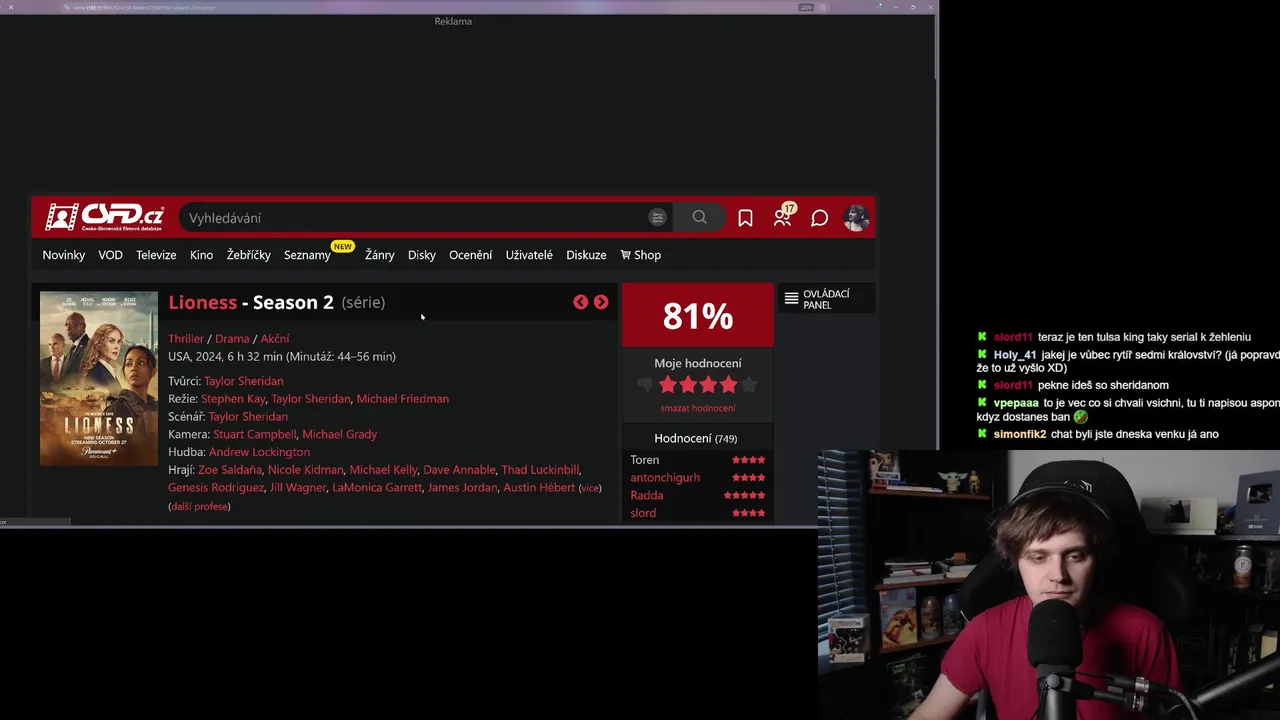Open Radda user rating
Screen dimensions: 1280x720
tap(647, 496)
